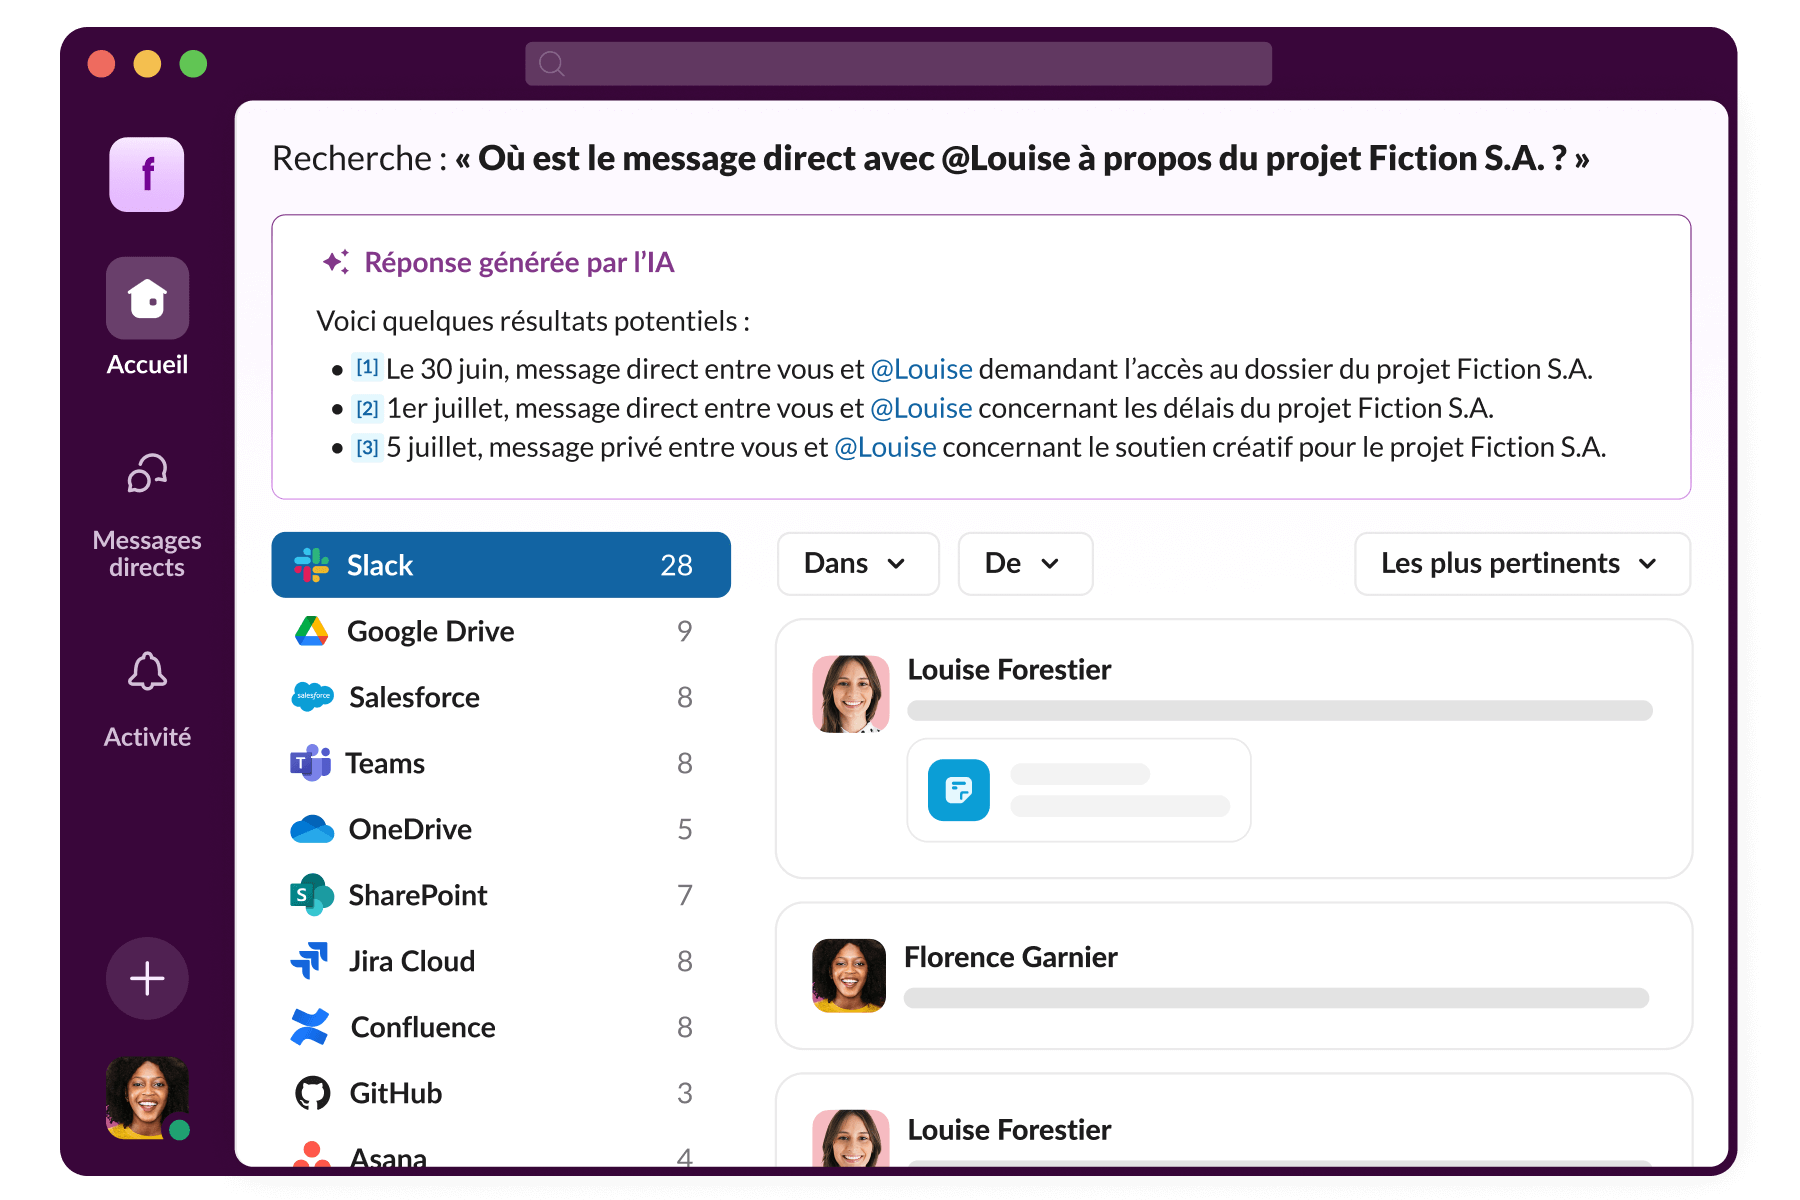
Task: Select GitHub results source
Action: pos(501,1093)
